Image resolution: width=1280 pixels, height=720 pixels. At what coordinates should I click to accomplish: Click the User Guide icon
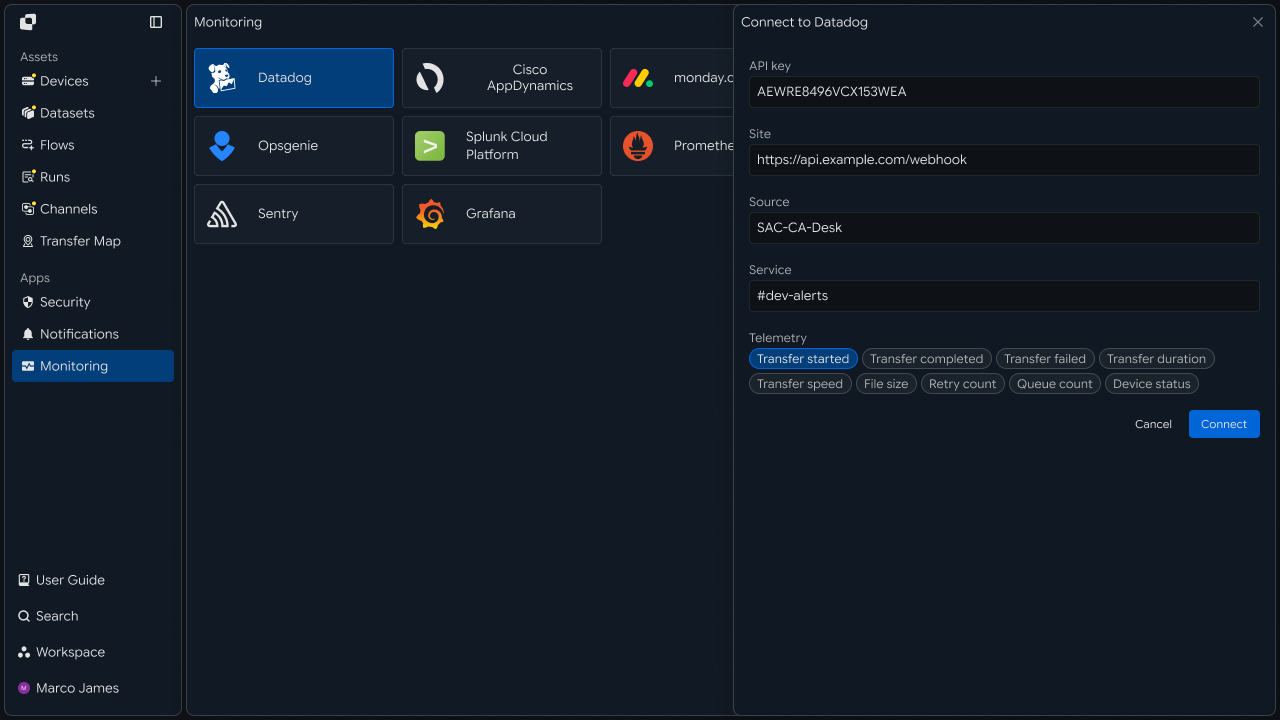[x=24, y=580]
